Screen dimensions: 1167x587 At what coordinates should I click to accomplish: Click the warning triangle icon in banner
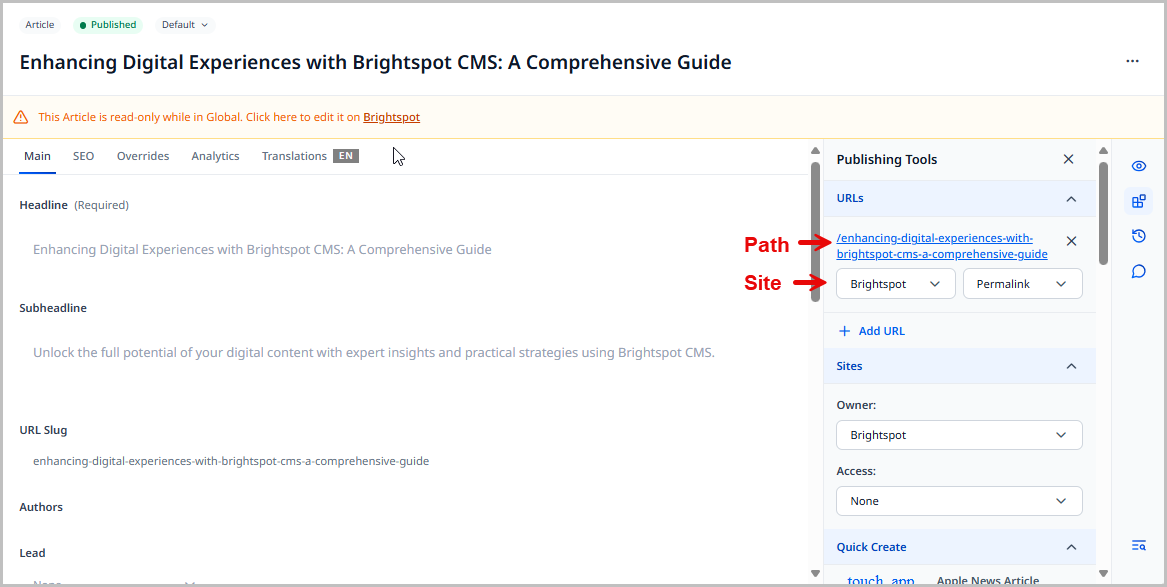(x=20, y=117)
